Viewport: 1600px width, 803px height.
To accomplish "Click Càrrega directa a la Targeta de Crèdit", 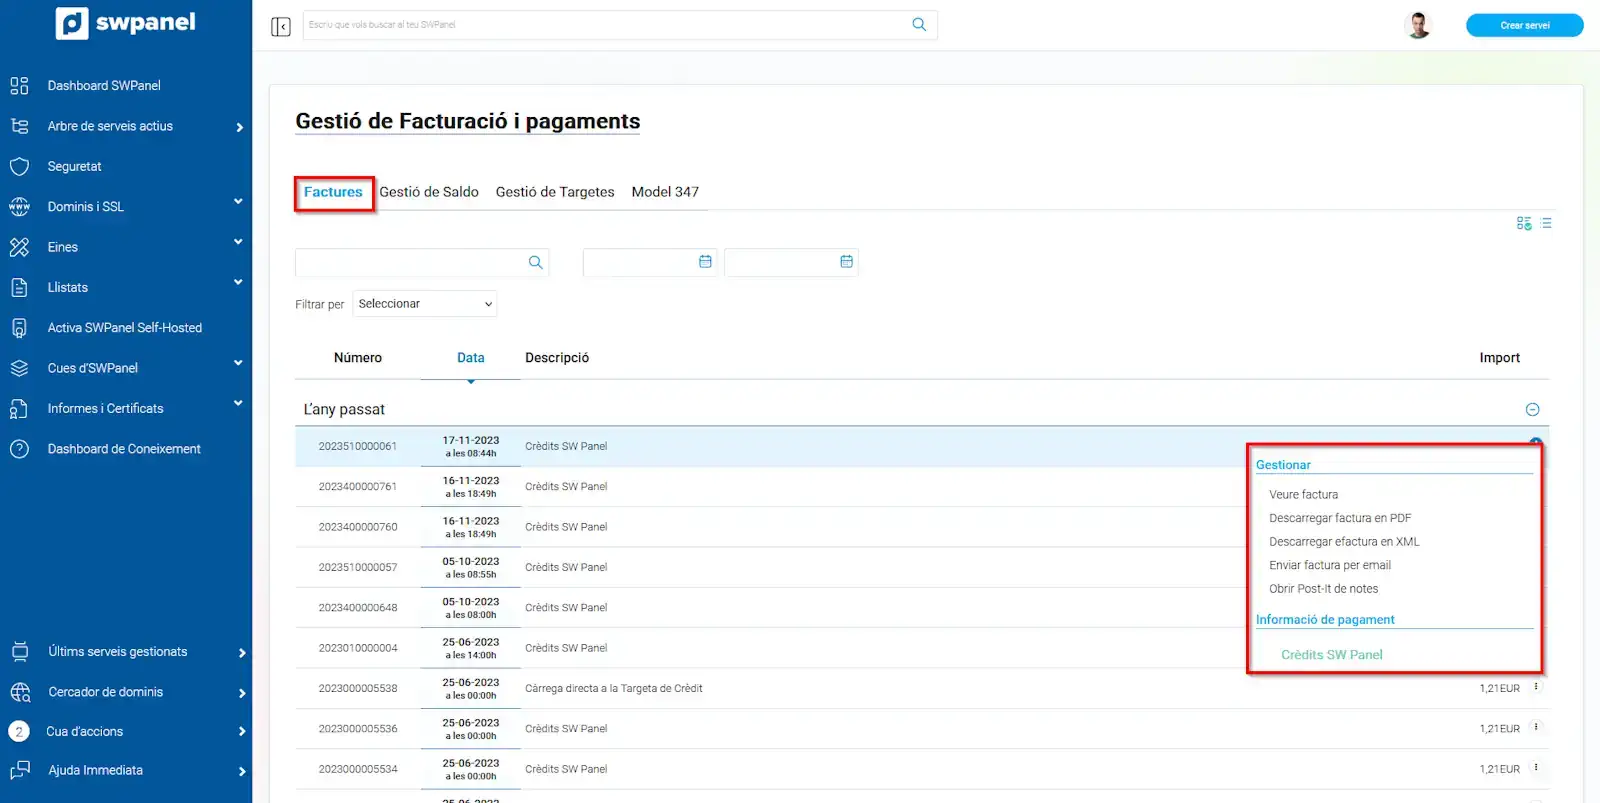I will point(614,689).
